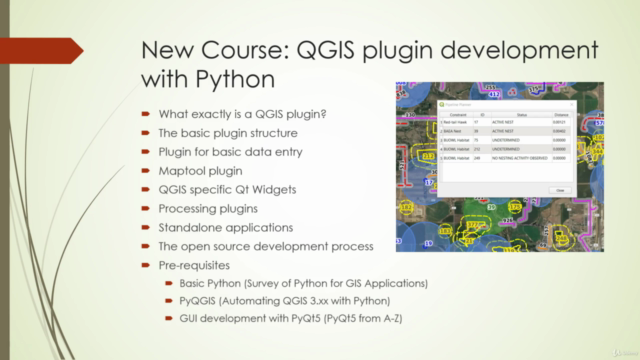Select the Red-tail Hawk constraint cell
The width and height of the screenshot is (640, 360).
click(x=458, y=122)
